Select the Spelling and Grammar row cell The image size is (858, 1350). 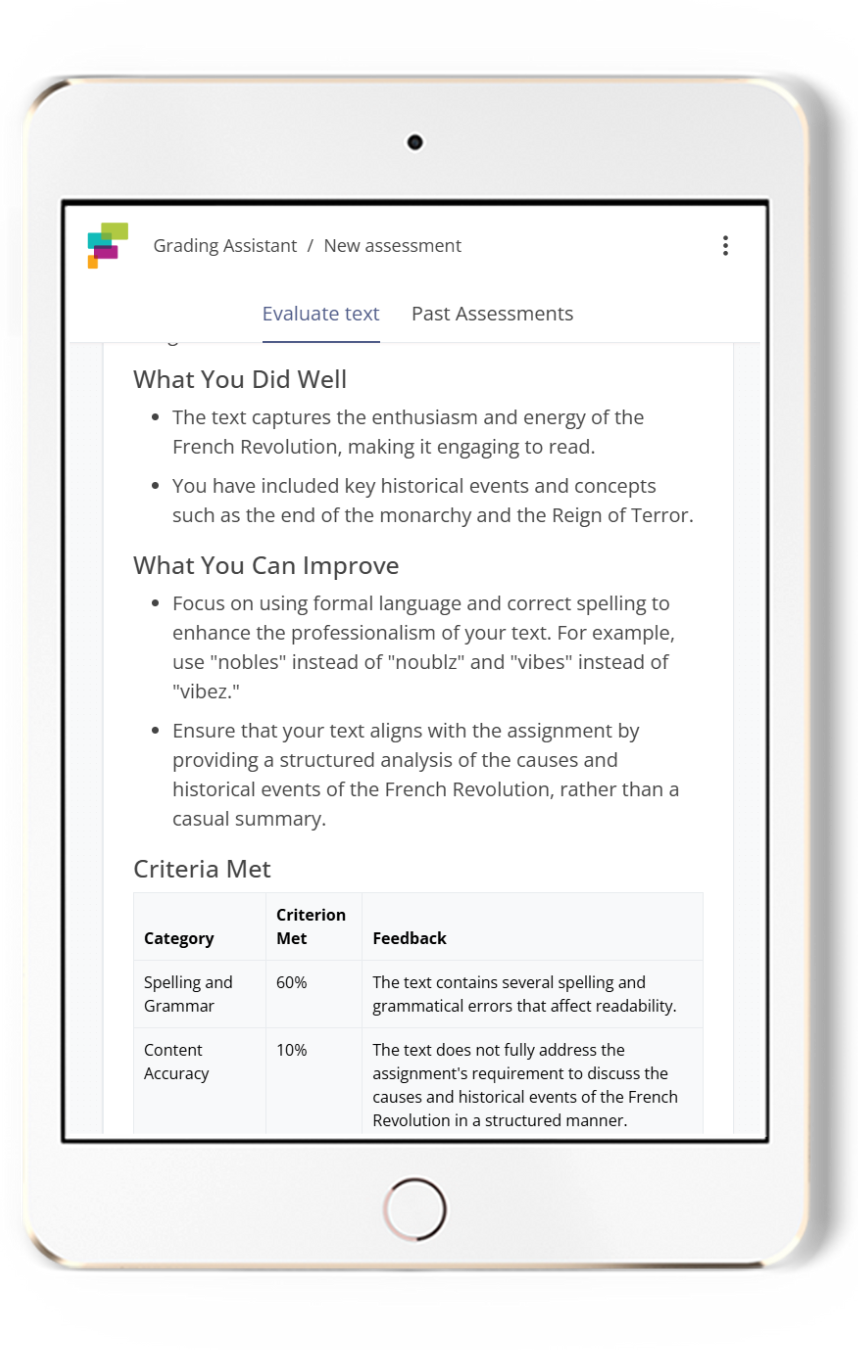(x=188, y=994)
